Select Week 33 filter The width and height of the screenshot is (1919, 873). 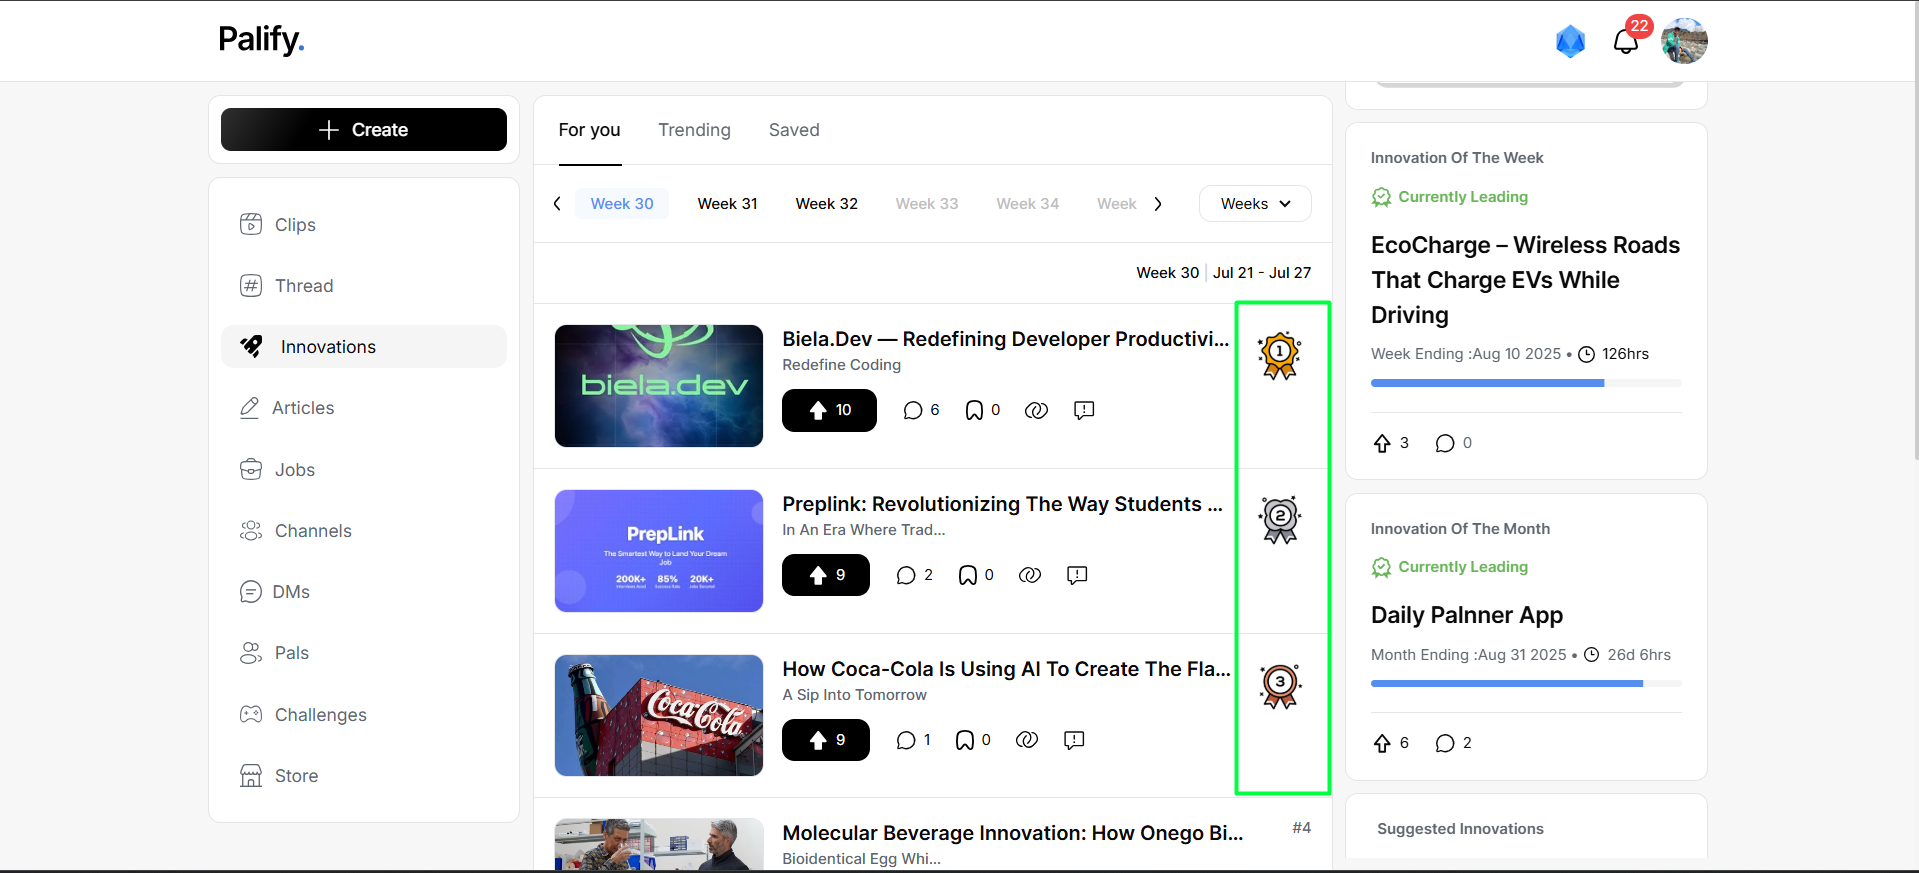point(927,204)
